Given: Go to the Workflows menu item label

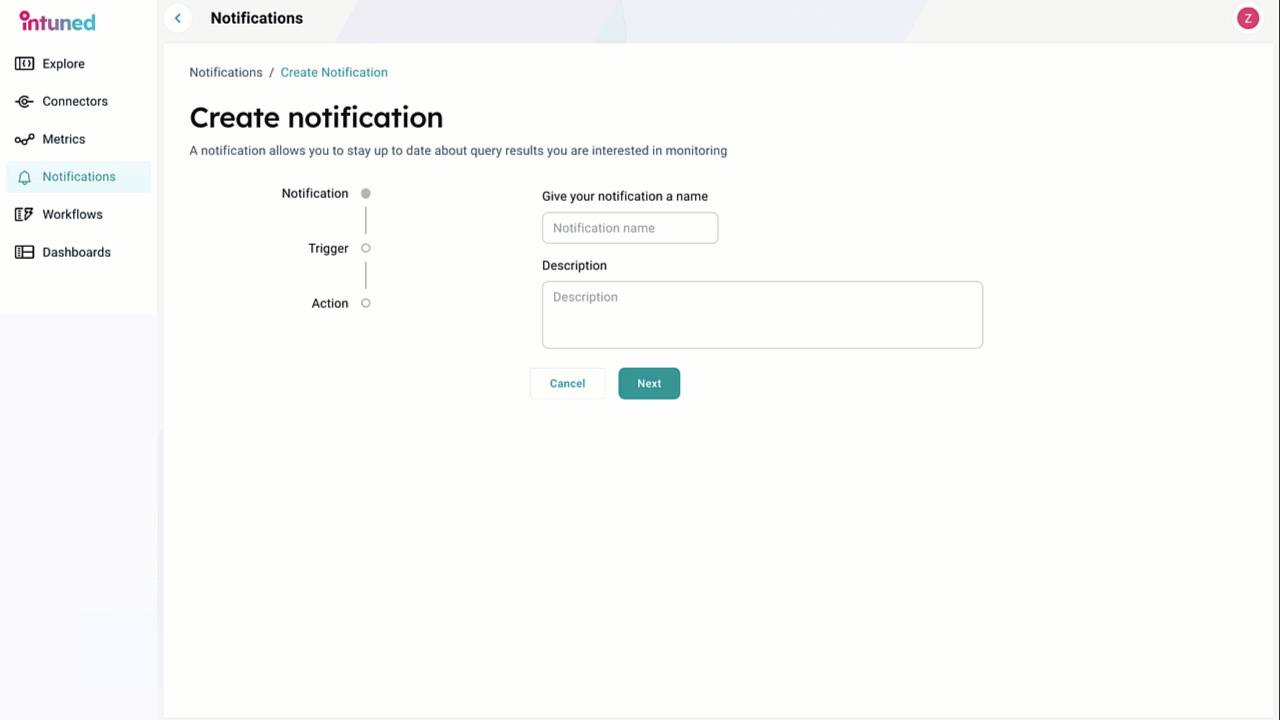Looking at the screenshot, I should pyautogui.click(x=72, y=215).
